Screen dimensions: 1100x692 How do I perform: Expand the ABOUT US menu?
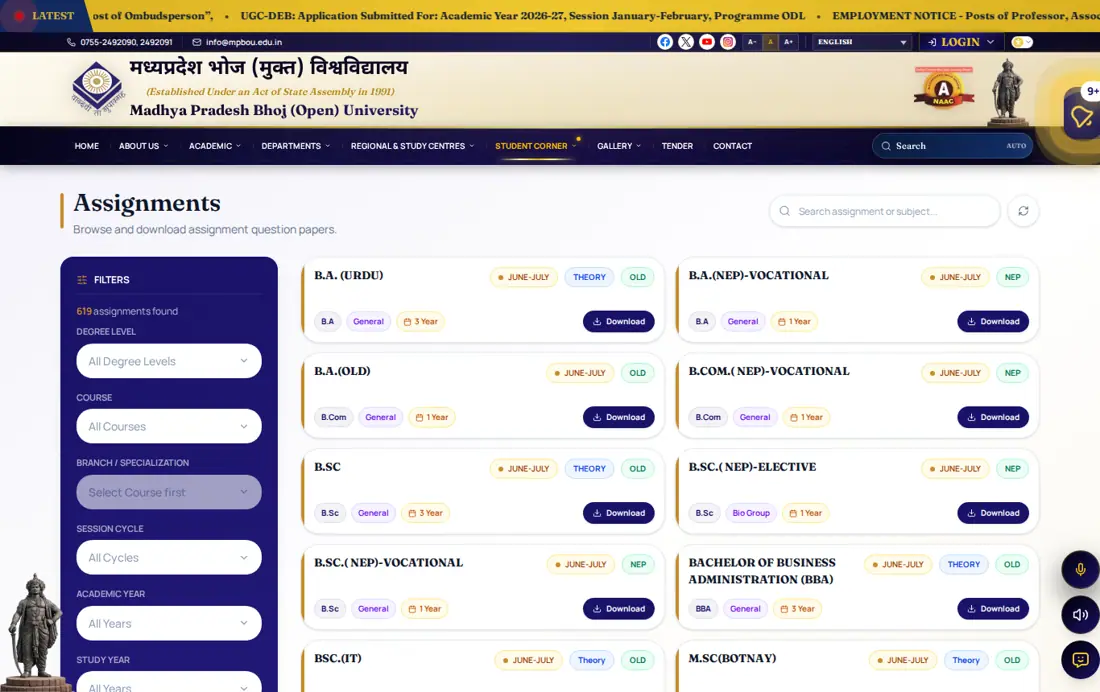coord(143,146)
